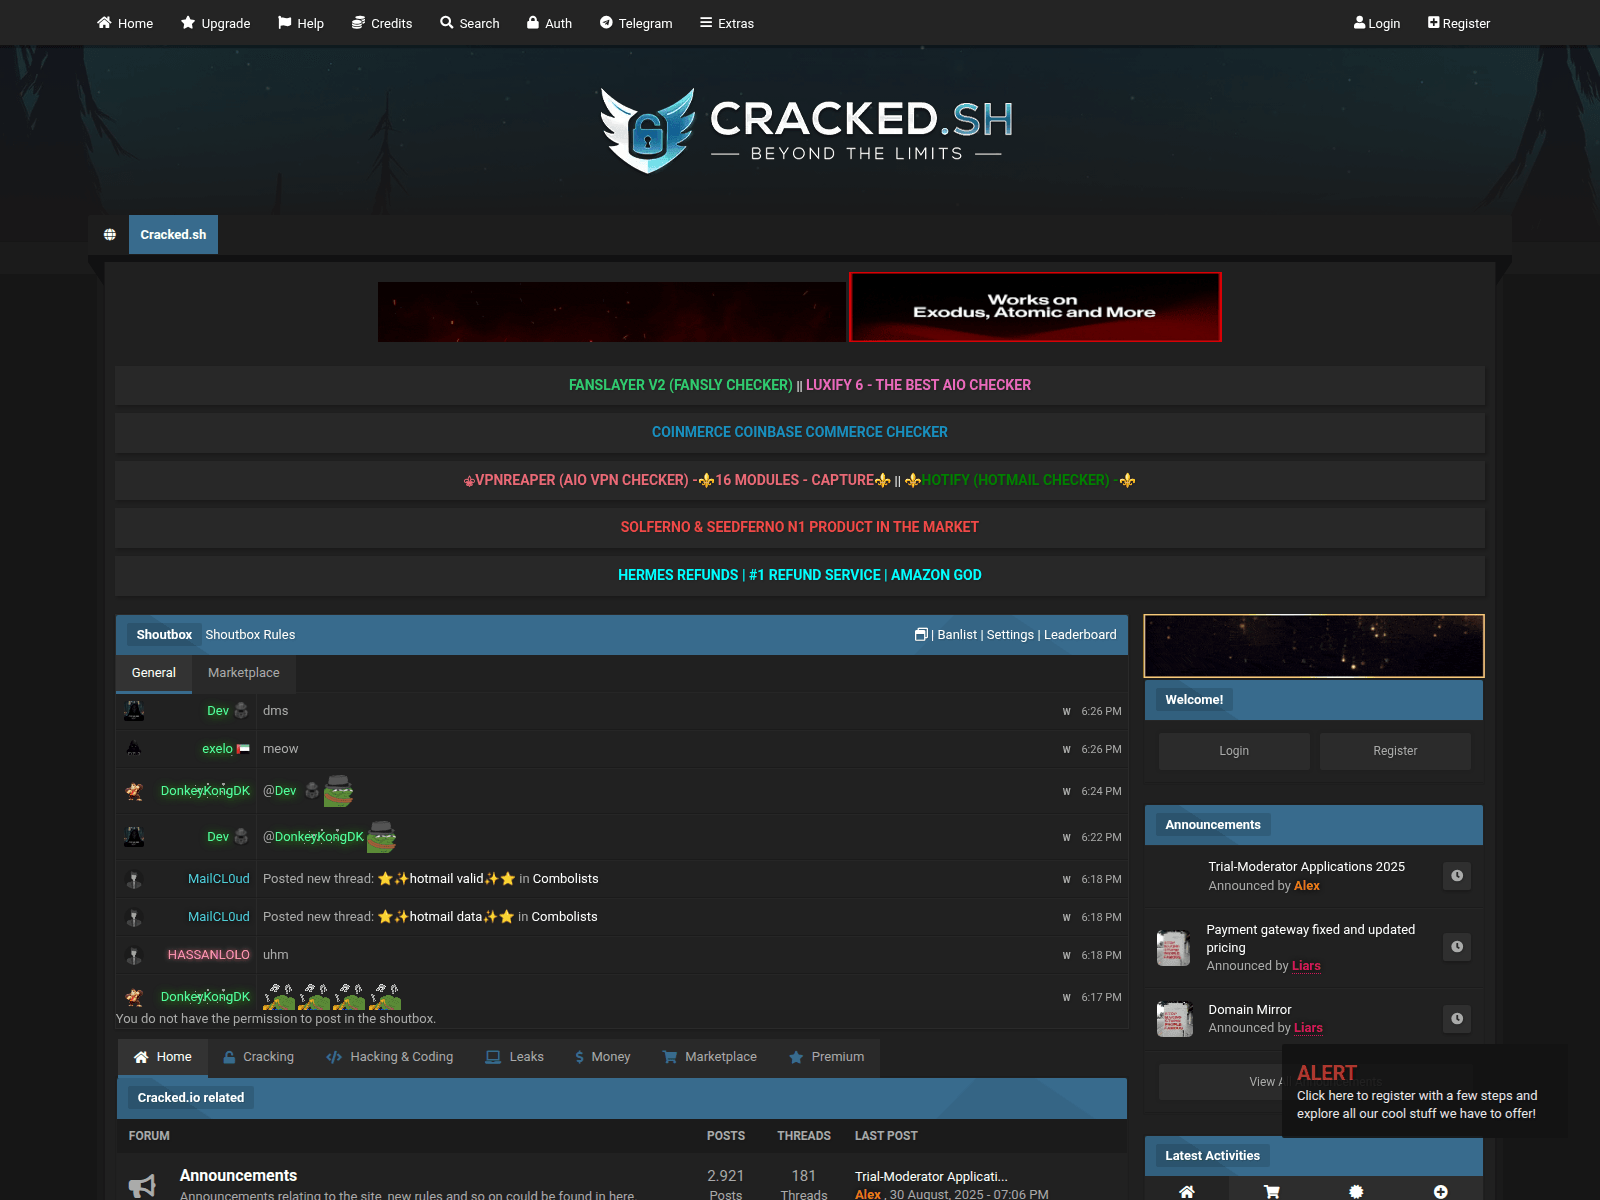
Task: Open exelo's profile from the 'meow' message
Action: [x=217, y=749]
